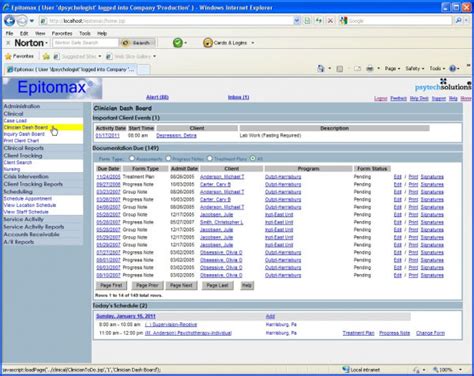Open the Favorites menu
This screenshot has width=474, height=376.
click(62, 33)
